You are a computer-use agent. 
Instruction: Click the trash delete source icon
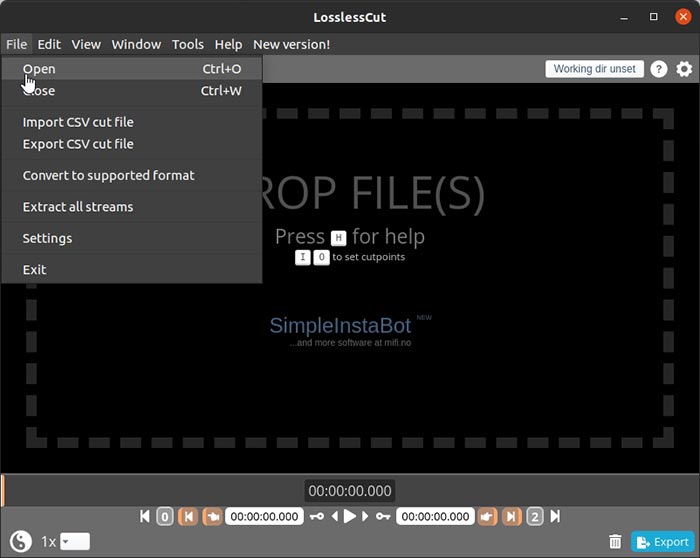tap(615, 541)
